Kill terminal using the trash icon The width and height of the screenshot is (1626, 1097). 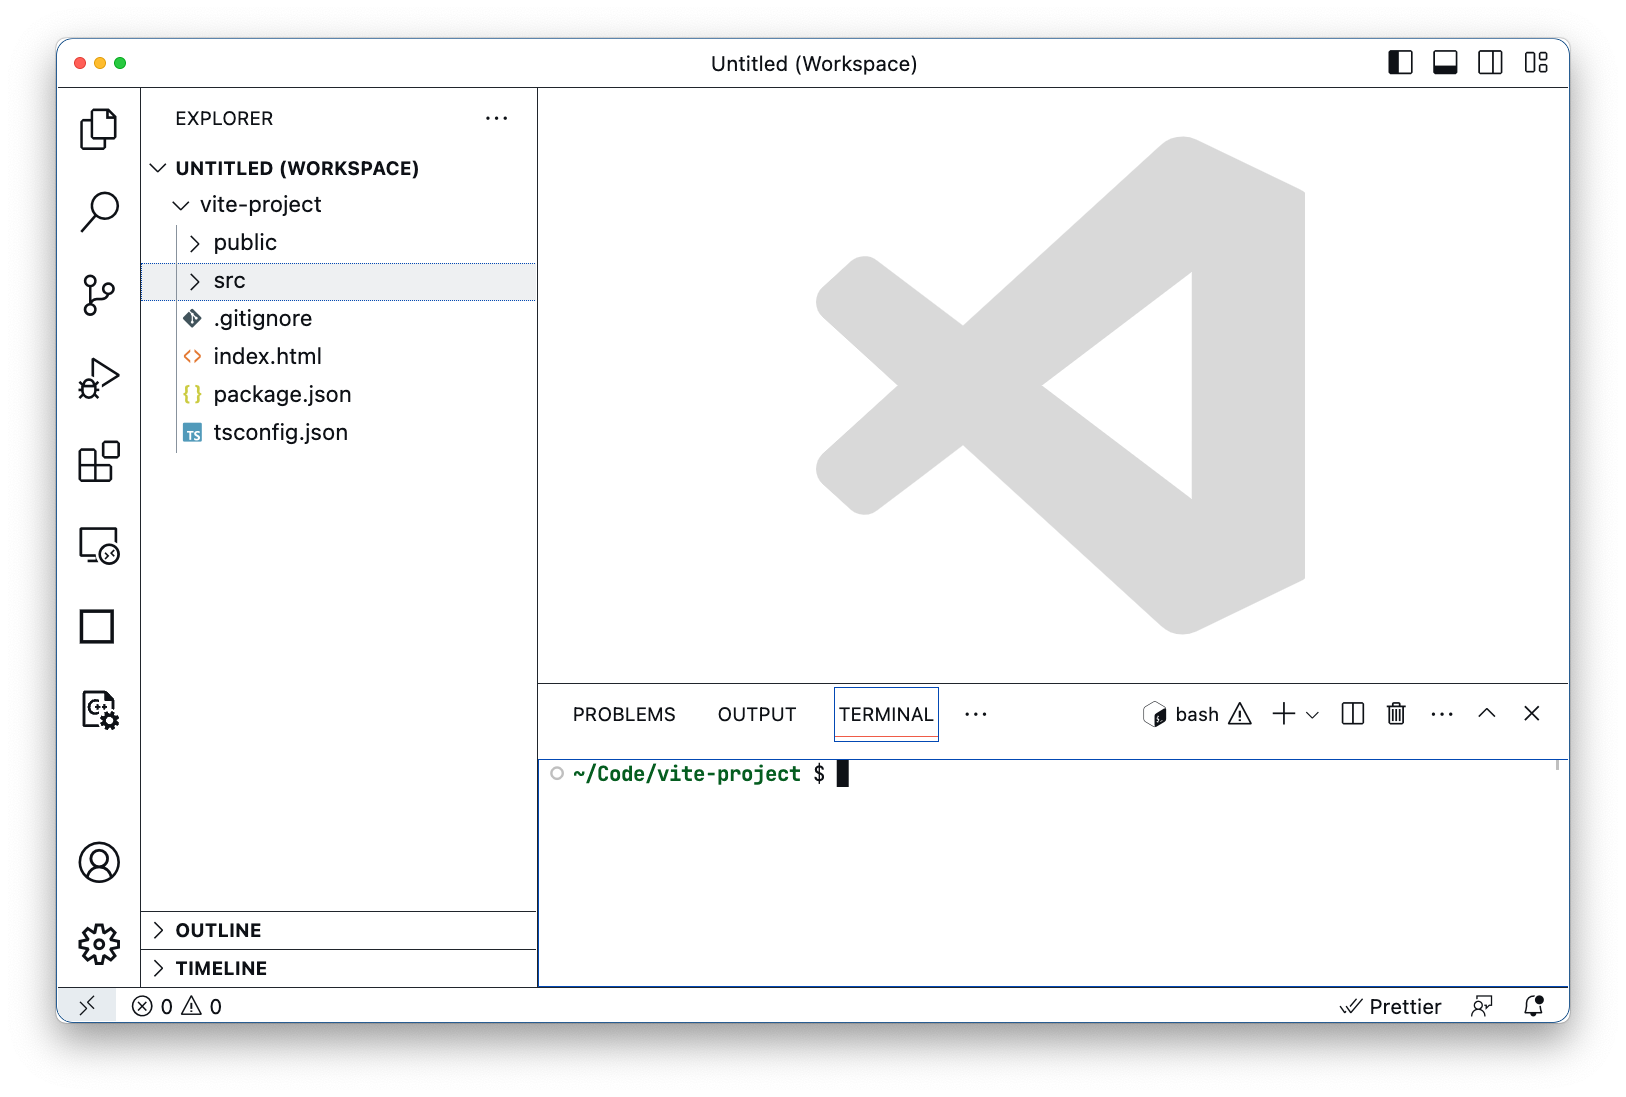tap(1396, 714)
